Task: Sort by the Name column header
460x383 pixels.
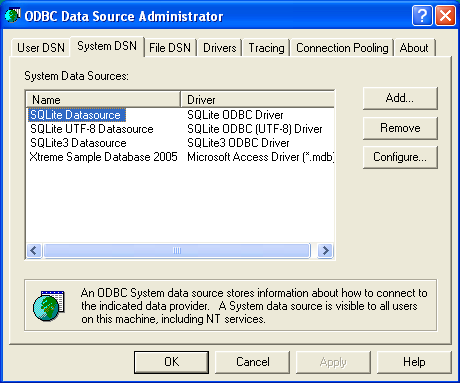Action: click(103, 99)
